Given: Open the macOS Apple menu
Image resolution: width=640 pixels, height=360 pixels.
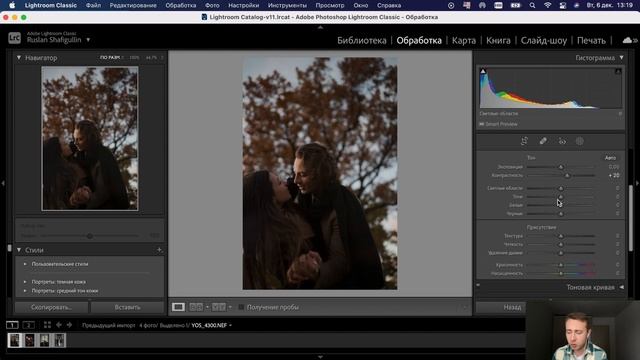Looking at the screenshot, I should click(x=12, y=5).
